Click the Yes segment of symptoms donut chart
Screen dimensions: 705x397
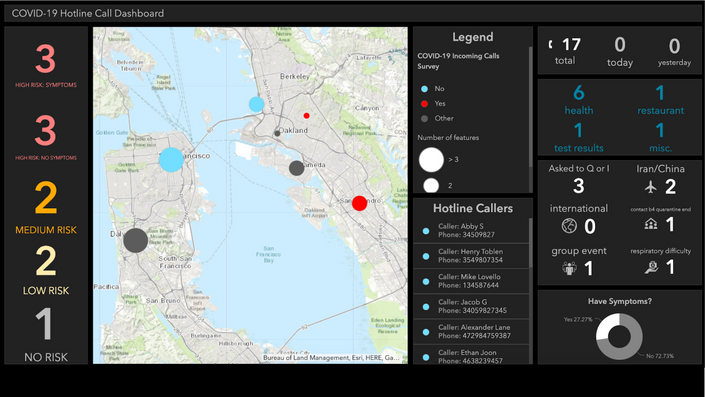606,327
